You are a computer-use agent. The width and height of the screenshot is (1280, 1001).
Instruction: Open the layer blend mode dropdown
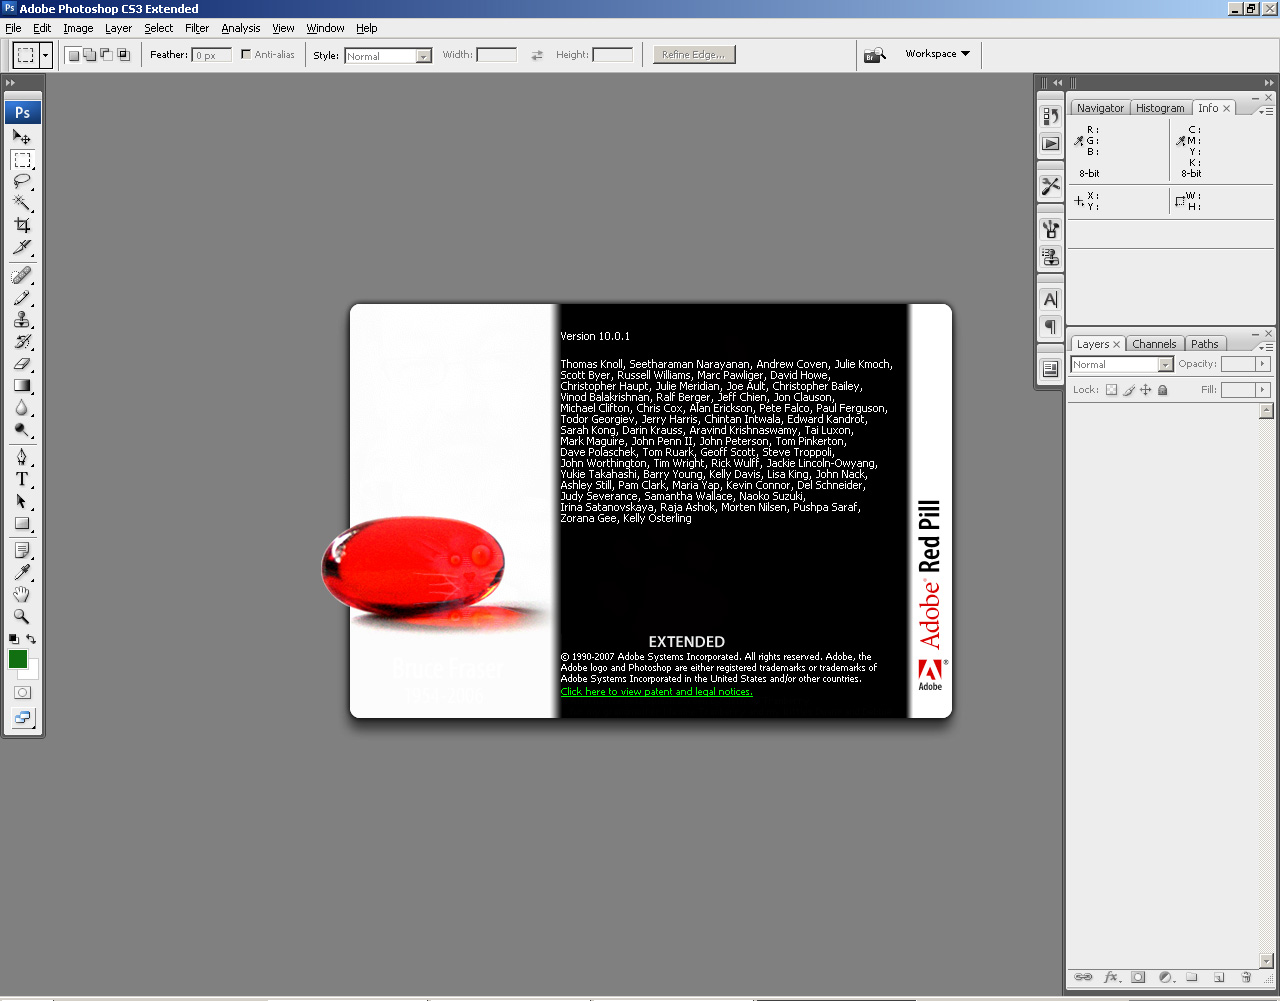[x=1122, y=365]
